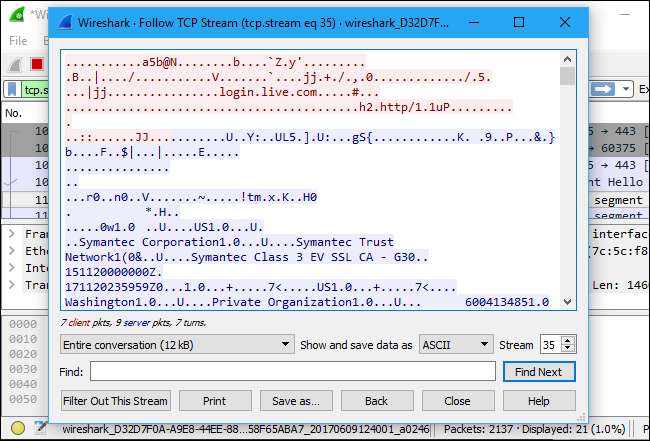This screenshot has height=441, width=650.
Task: Click the a5b@N first stream line
Action: click(x=215, y=62)
